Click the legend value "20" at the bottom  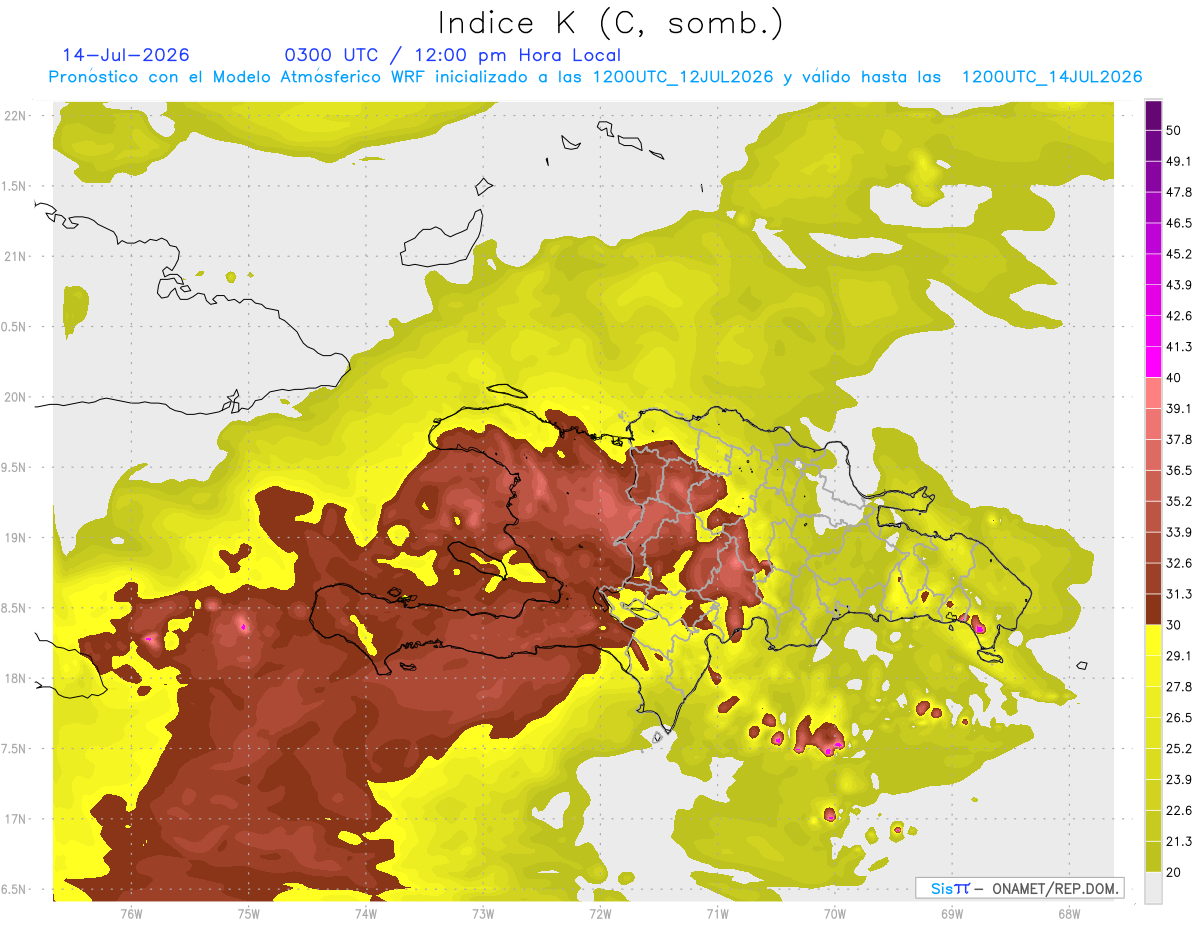tap(1174, 872)
